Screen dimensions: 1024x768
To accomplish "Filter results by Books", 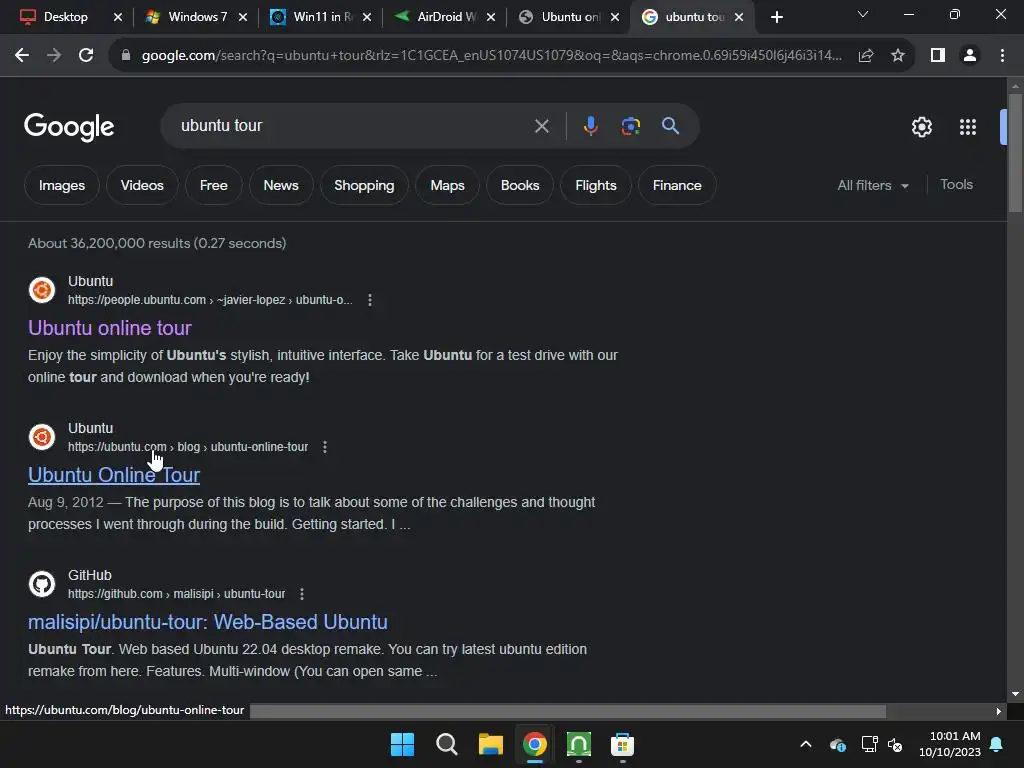I will tap(520, 185).
